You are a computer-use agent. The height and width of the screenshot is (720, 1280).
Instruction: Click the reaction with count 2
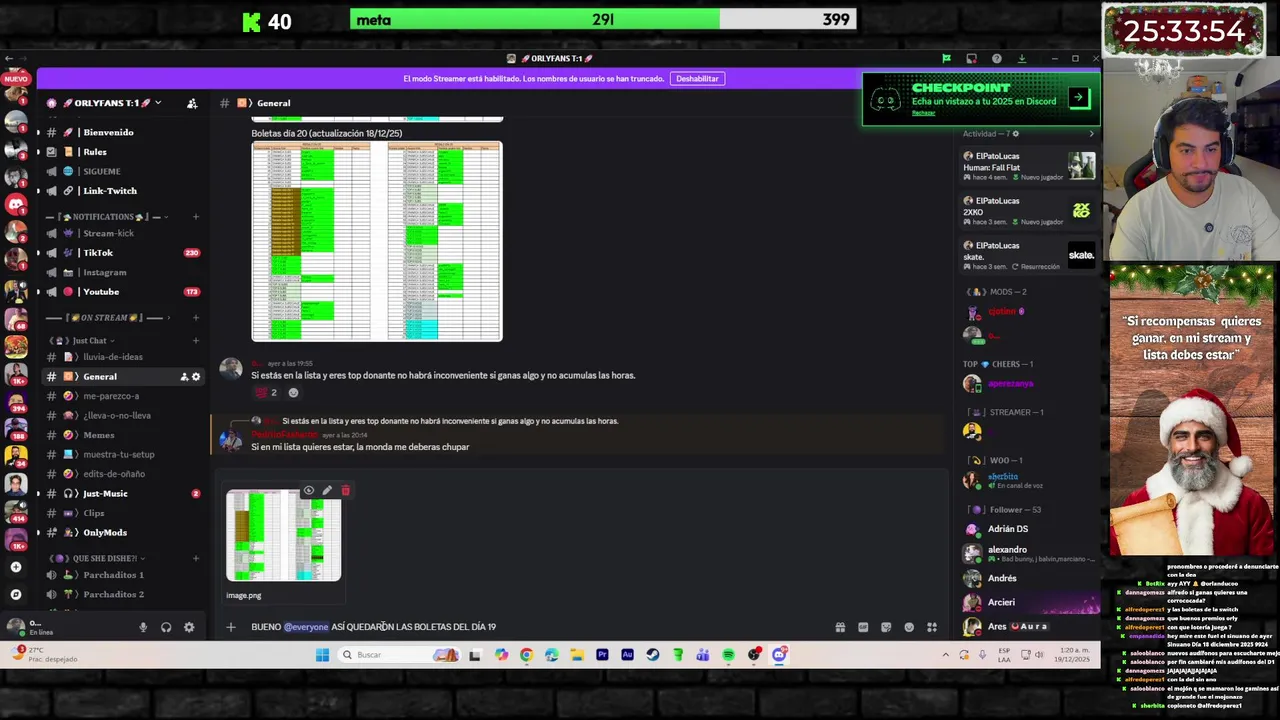[267, 393]
